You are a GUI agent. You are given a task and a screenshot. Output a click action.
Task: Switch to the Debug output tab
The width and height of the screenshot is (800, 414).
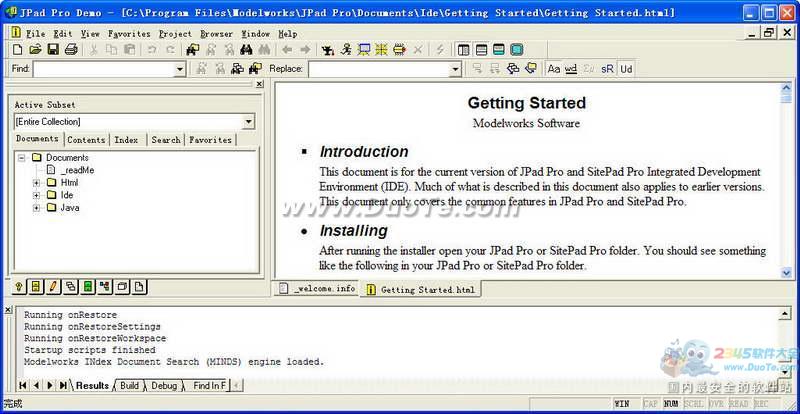(164, 385)
